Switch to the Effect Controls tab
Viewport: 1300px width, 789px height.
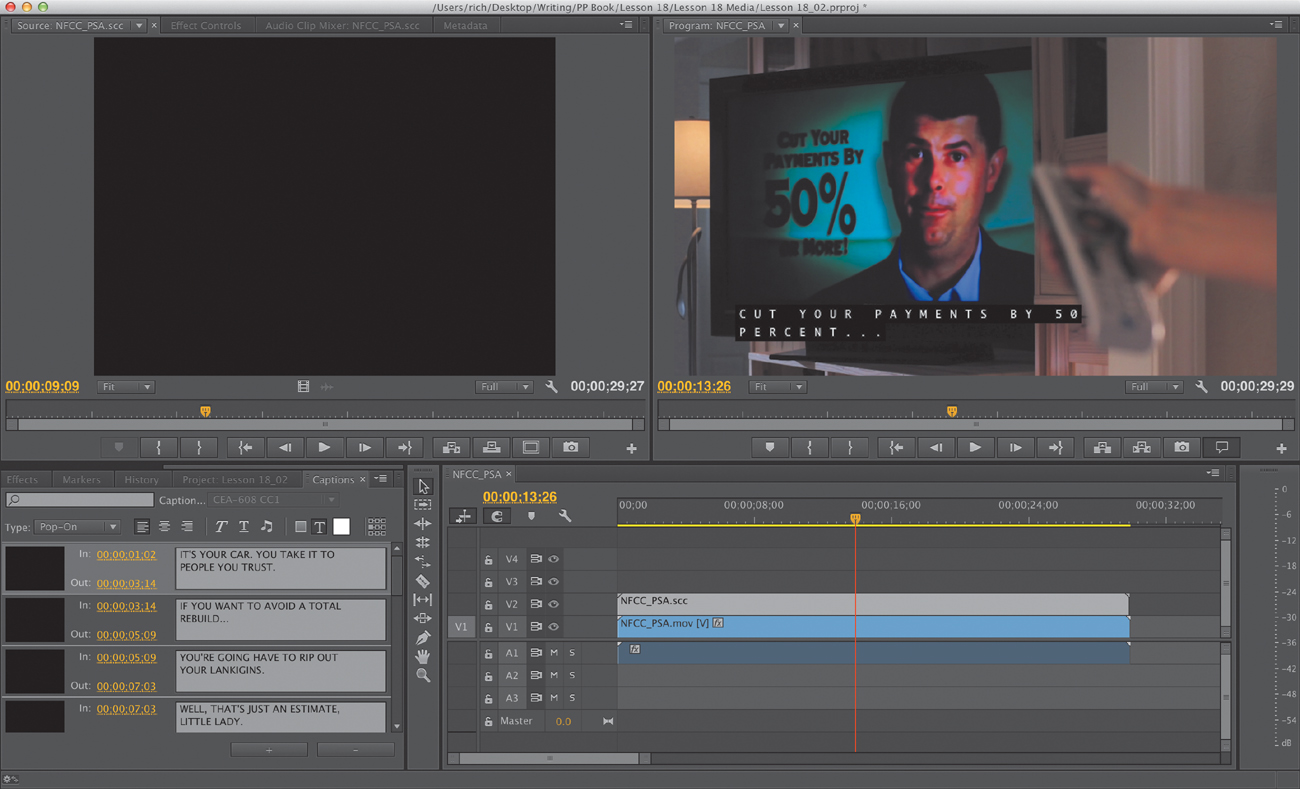206,26
